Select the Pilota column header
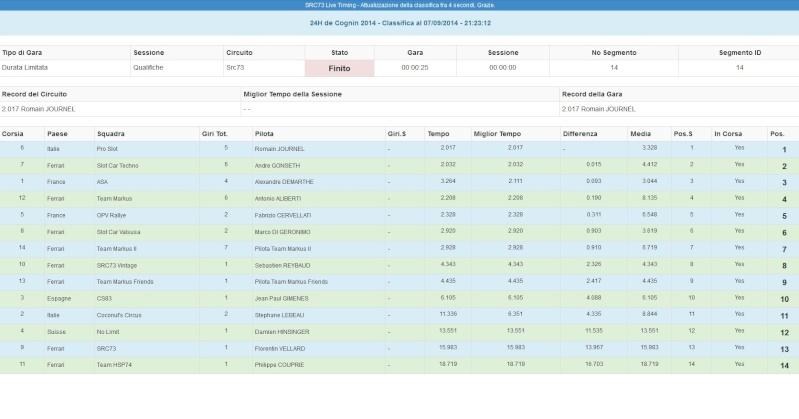 tap(264, 134)
